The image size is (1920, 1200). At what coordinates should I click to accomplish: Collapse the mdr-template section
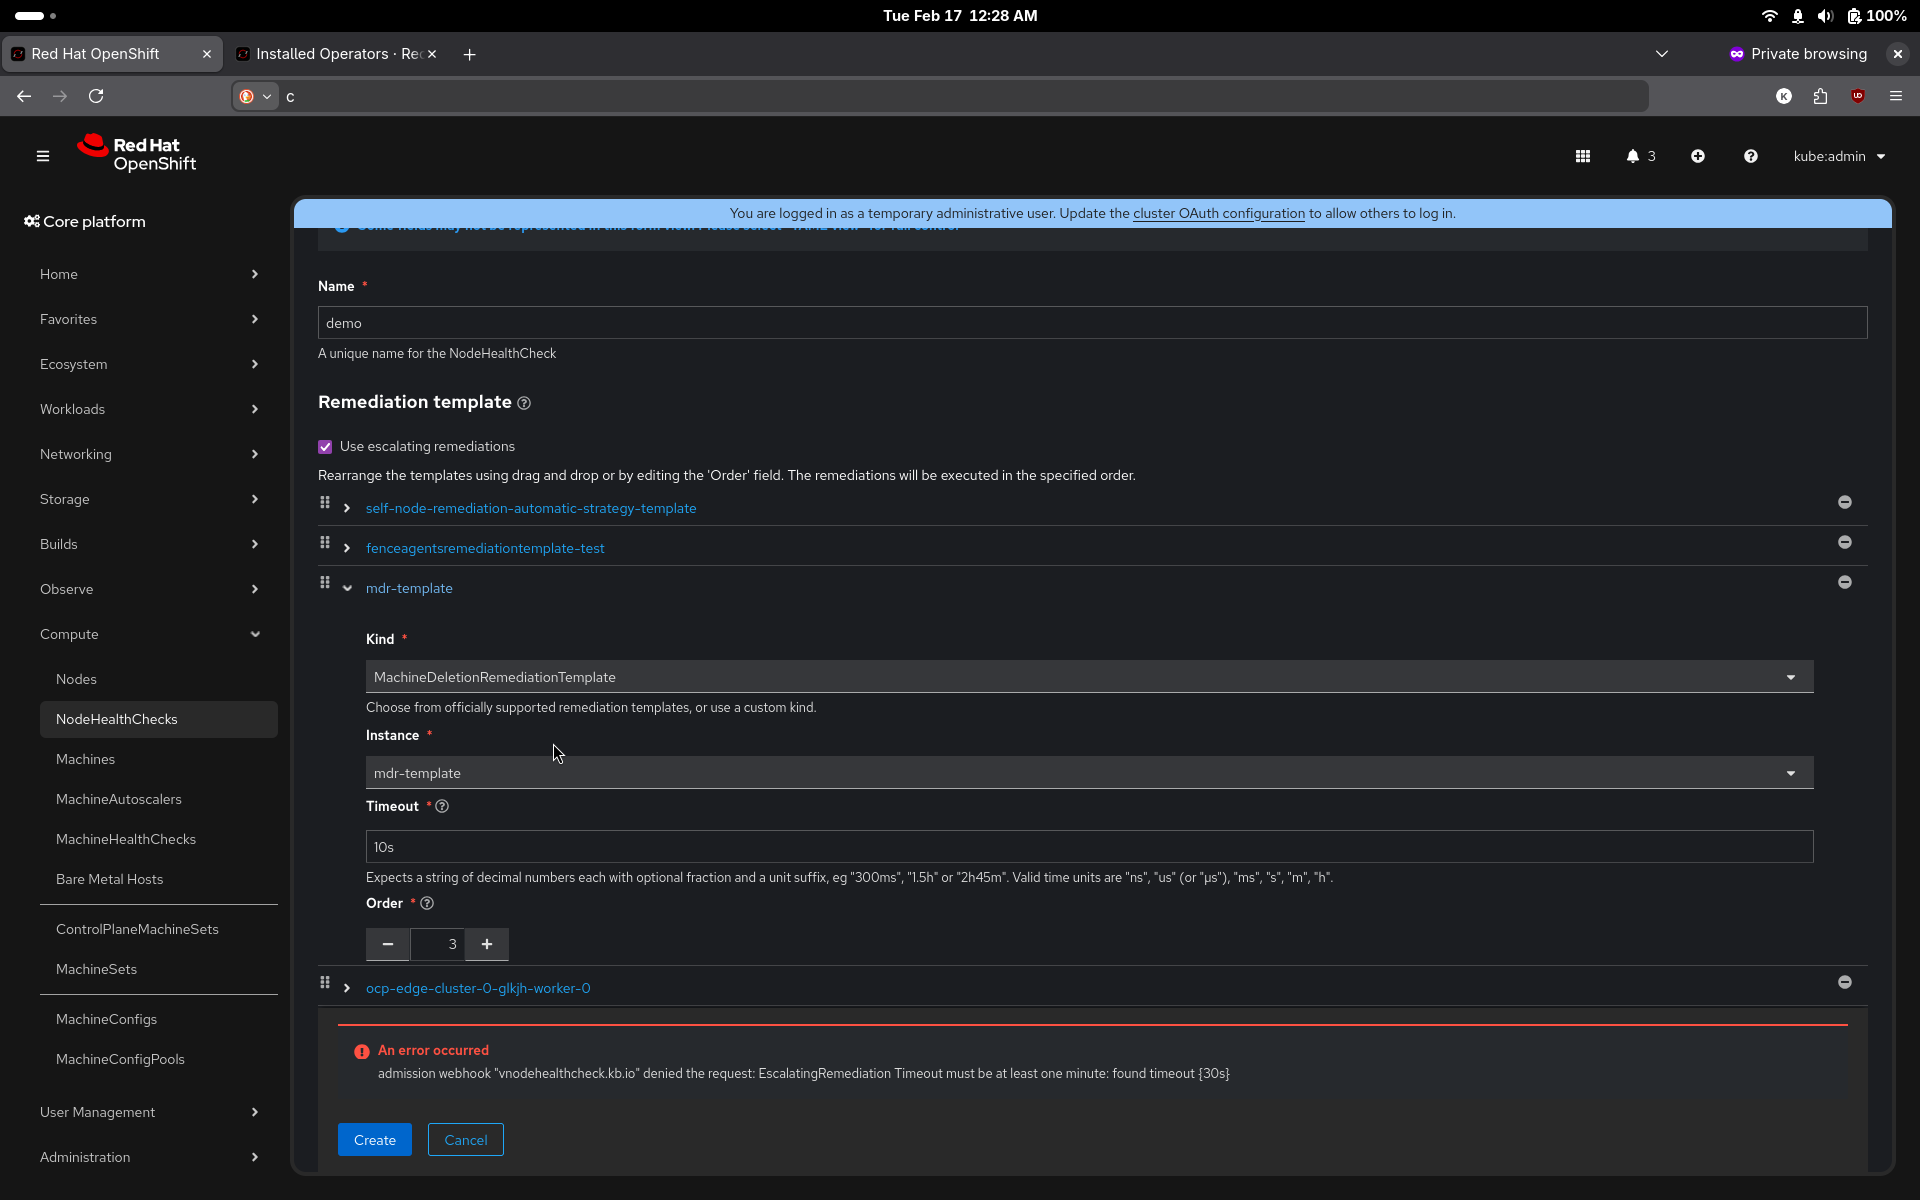(x=347, y=589)
